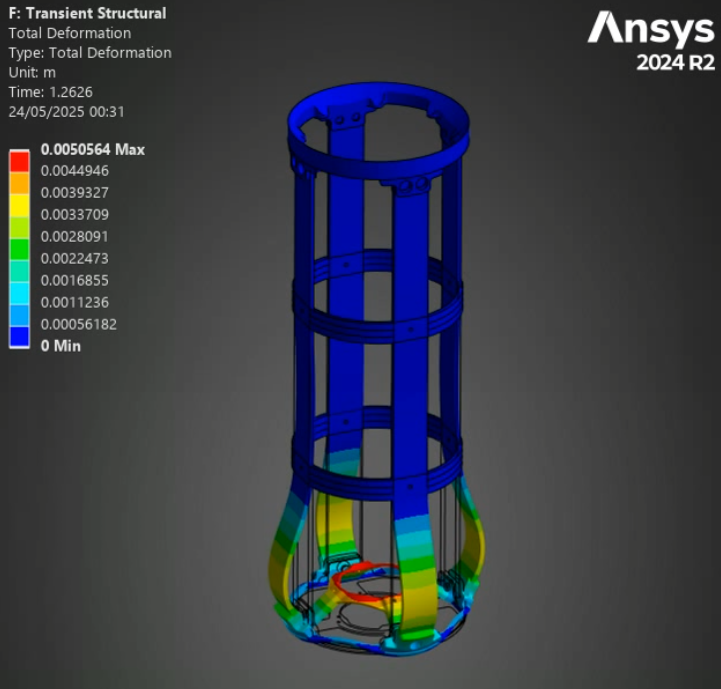Select the 0 Min legend label
The image size is (721, 689).
tap(61, 346)
